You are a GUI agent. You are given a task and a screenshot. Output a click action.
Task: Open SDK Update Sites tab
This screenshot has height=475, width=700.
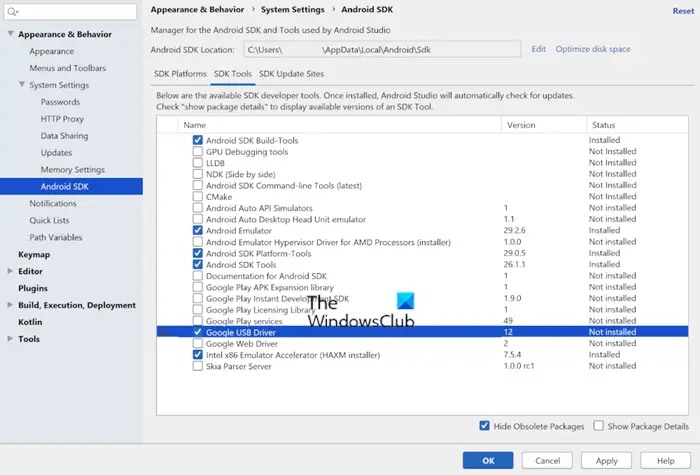(292, 74)
